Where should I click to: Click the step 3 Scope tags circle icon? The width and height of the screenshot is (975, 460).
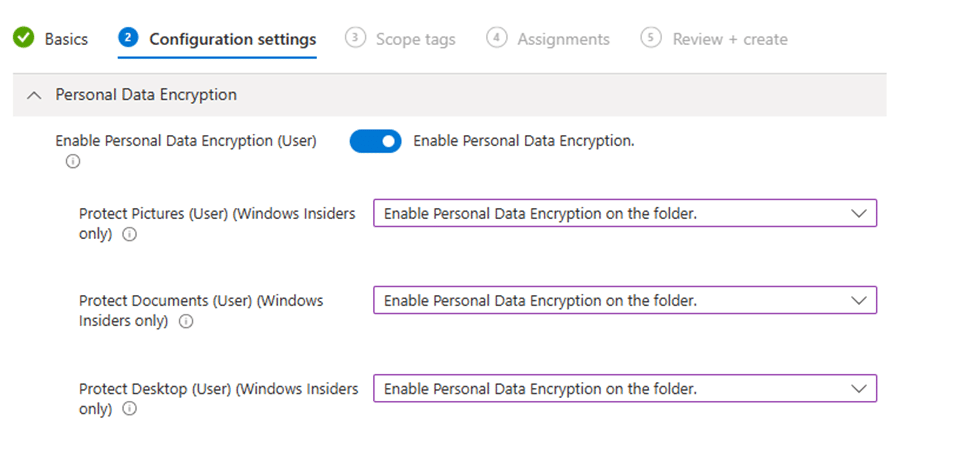[x=354, y=38]
